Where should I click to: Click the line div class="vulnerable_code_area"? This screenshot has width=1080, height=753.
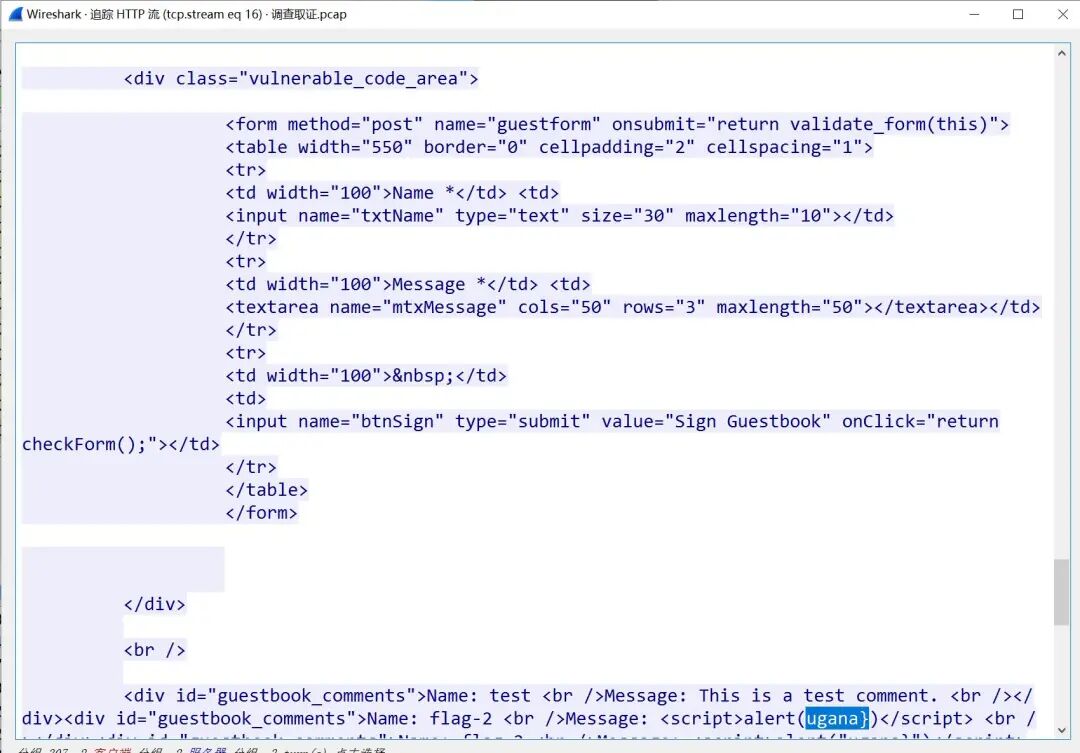(x=301, y=79)
